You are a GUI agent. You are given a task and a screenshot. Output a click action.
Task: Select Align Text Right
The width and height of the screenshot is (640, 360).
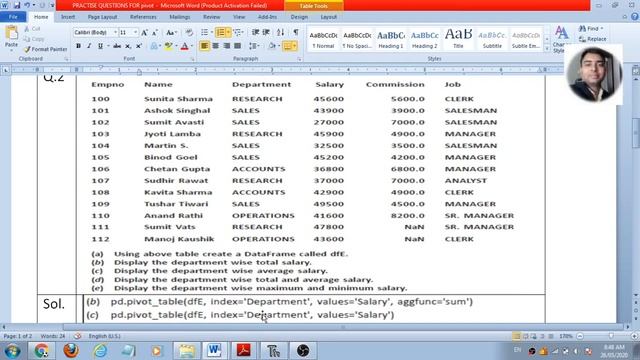click(x=227, y=46)
